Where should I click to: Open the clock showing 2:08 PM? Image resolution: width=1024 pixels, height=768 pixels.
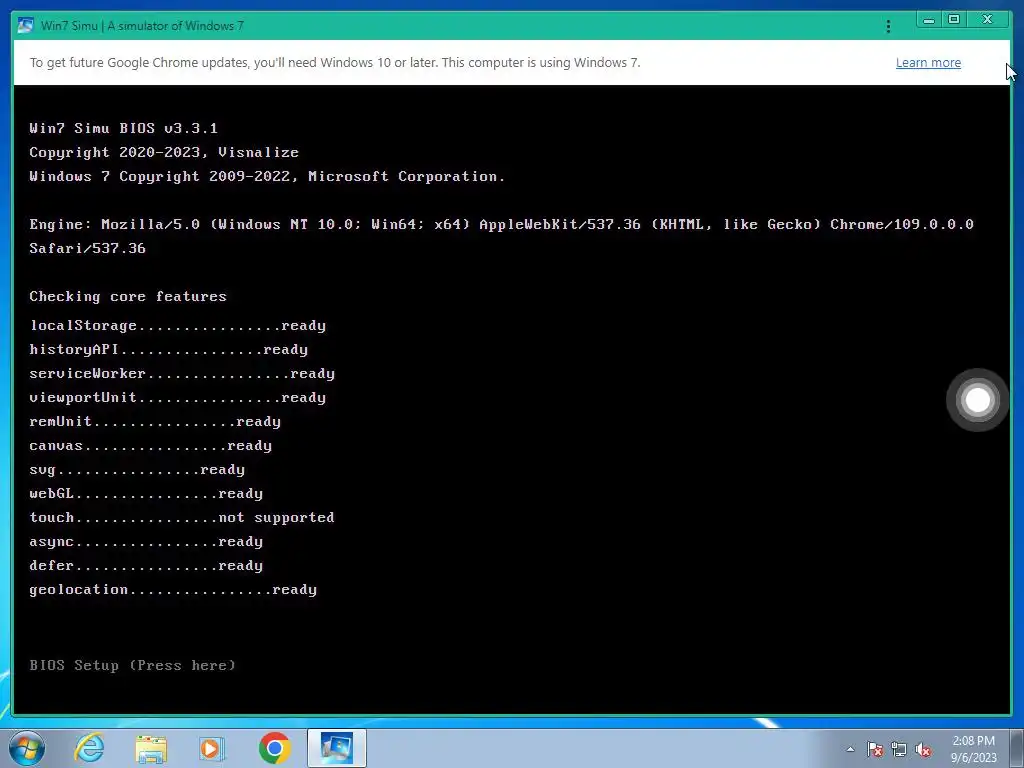coord(974,749)
